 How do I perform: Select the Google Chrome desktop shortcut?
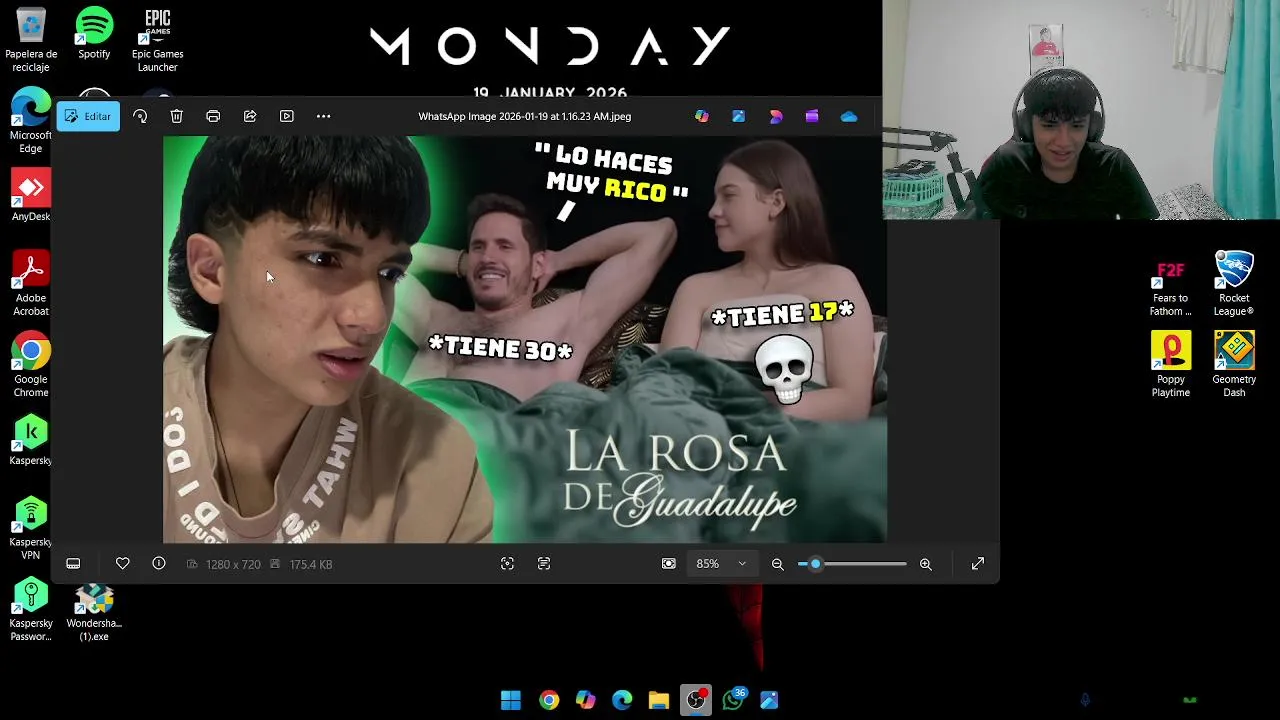click(31, 364)
